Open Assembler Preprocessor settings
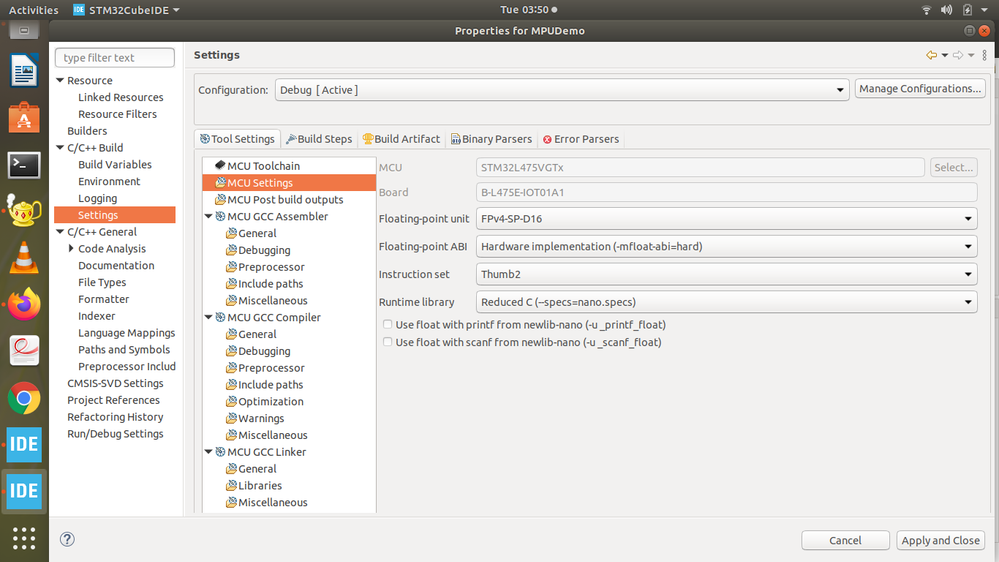This screenshot has width=999, height=562. tap(271, 267)
